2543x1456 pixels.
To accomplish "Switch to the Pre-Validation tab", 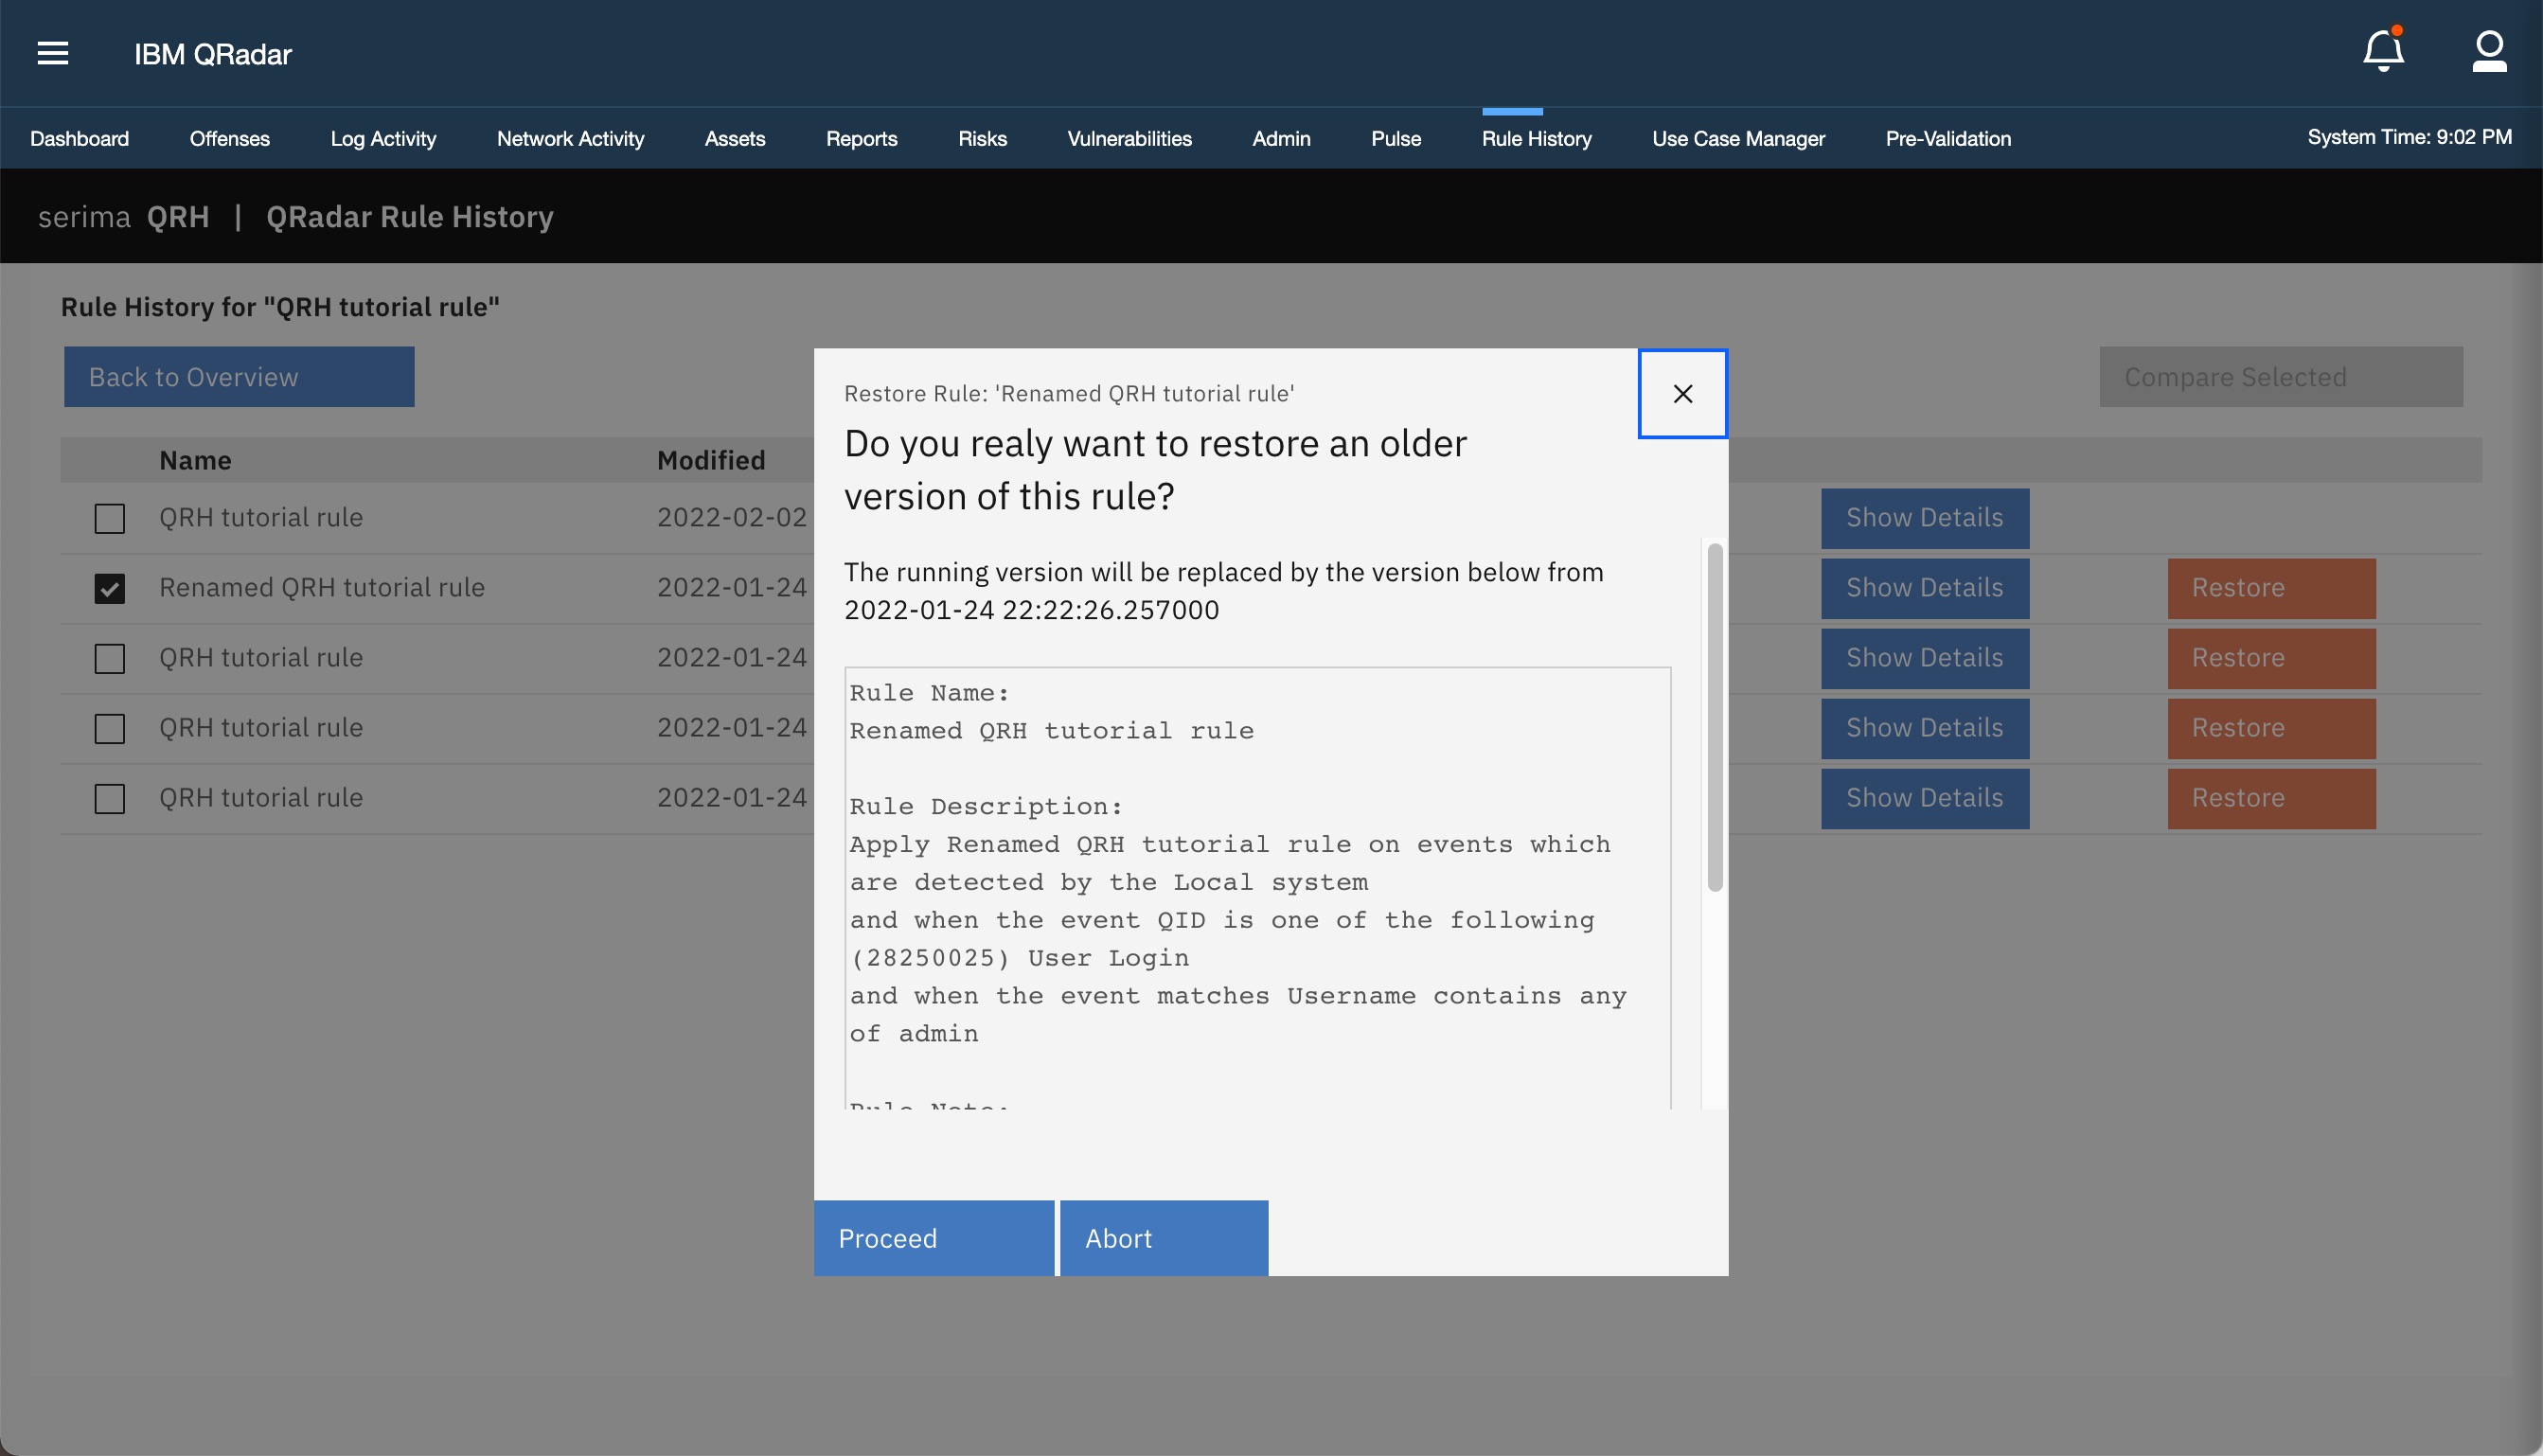I will tap(1947, 138).
